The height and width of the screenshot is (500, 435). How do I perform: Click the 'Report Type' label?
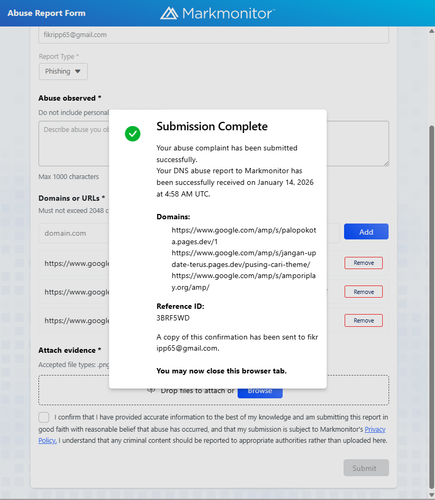(58, 57)
